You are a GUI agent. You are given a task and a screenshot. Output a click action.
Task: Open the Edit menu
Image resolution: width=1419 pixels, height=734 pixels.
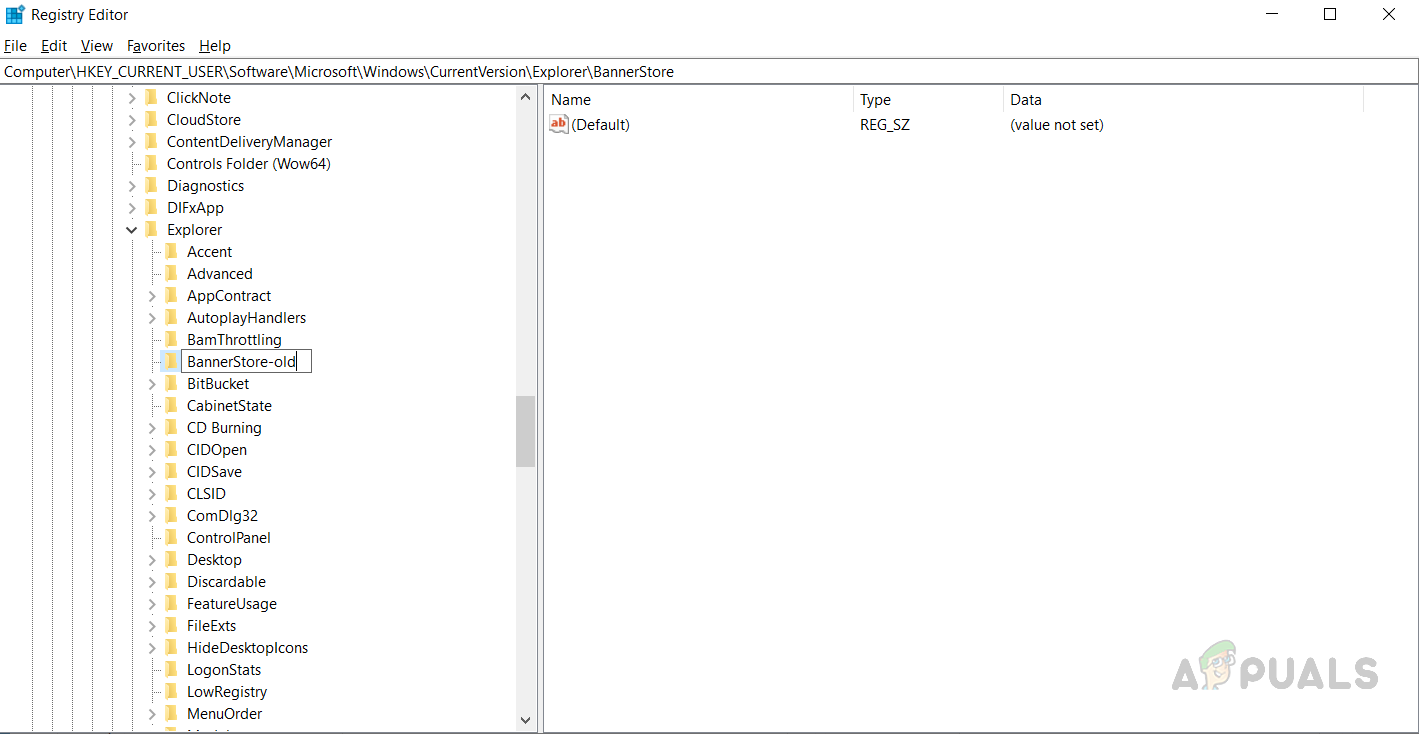[54, 46]
